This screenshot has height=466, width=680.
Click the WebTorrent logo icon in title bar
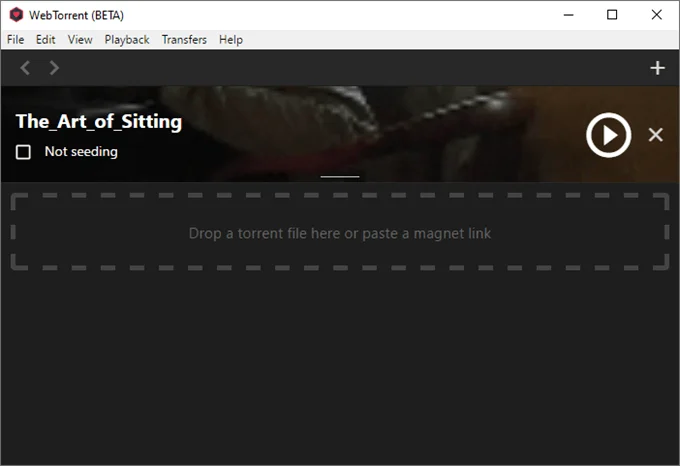coord(16,15)
